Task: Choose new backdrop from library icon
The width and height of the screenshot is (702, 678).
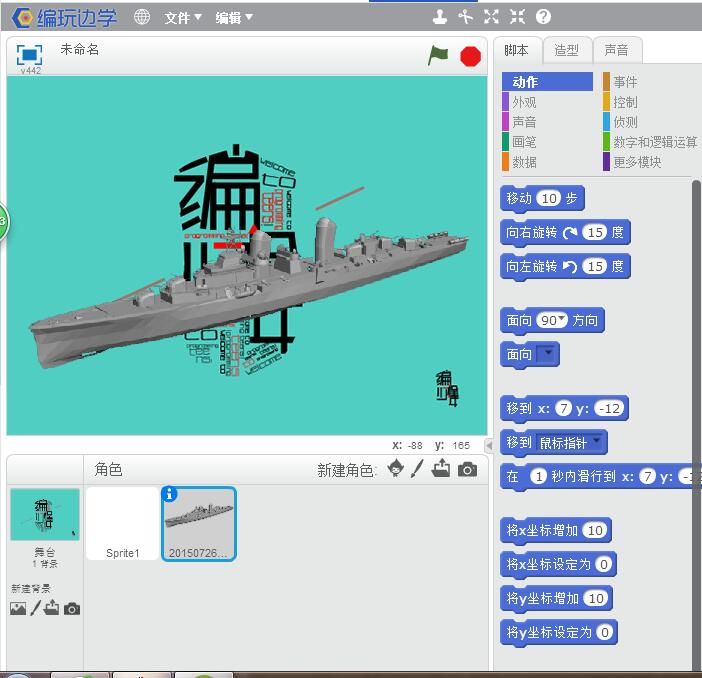Action: pyautogui.click(x=17, y=608)
